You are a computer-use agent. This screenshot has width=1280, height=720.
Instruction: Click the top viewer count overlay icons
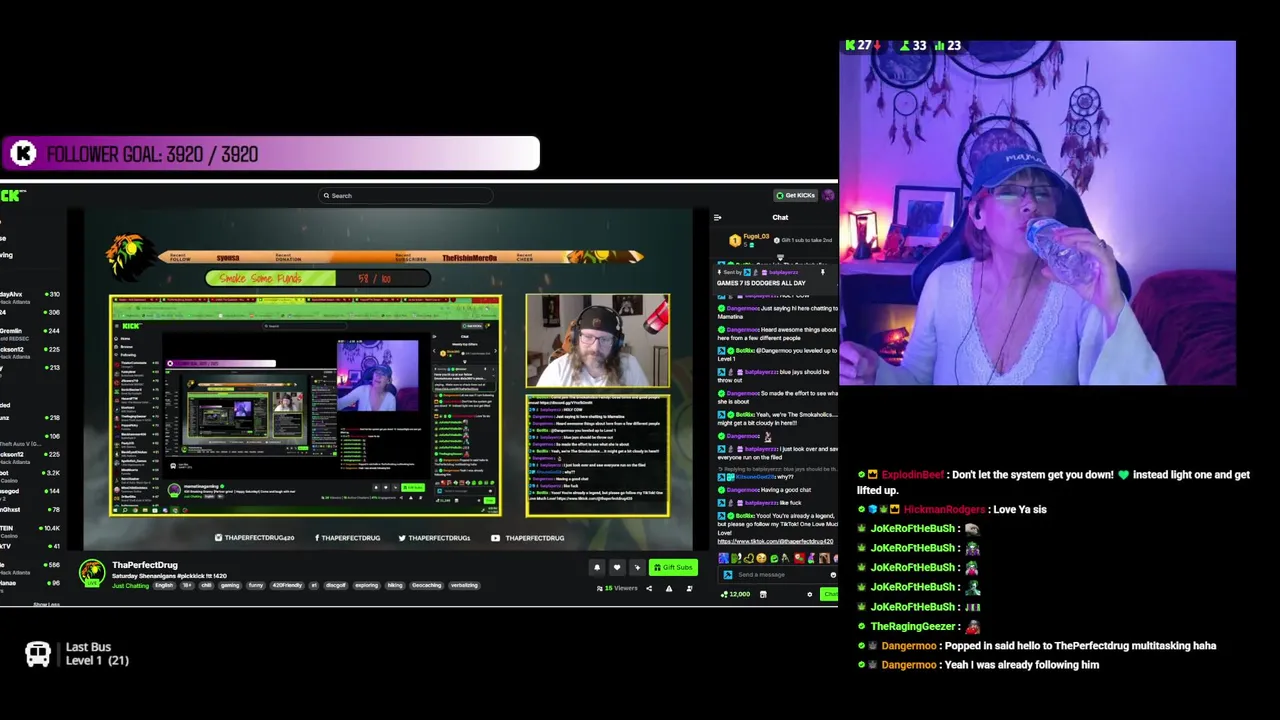click(903, 46)
